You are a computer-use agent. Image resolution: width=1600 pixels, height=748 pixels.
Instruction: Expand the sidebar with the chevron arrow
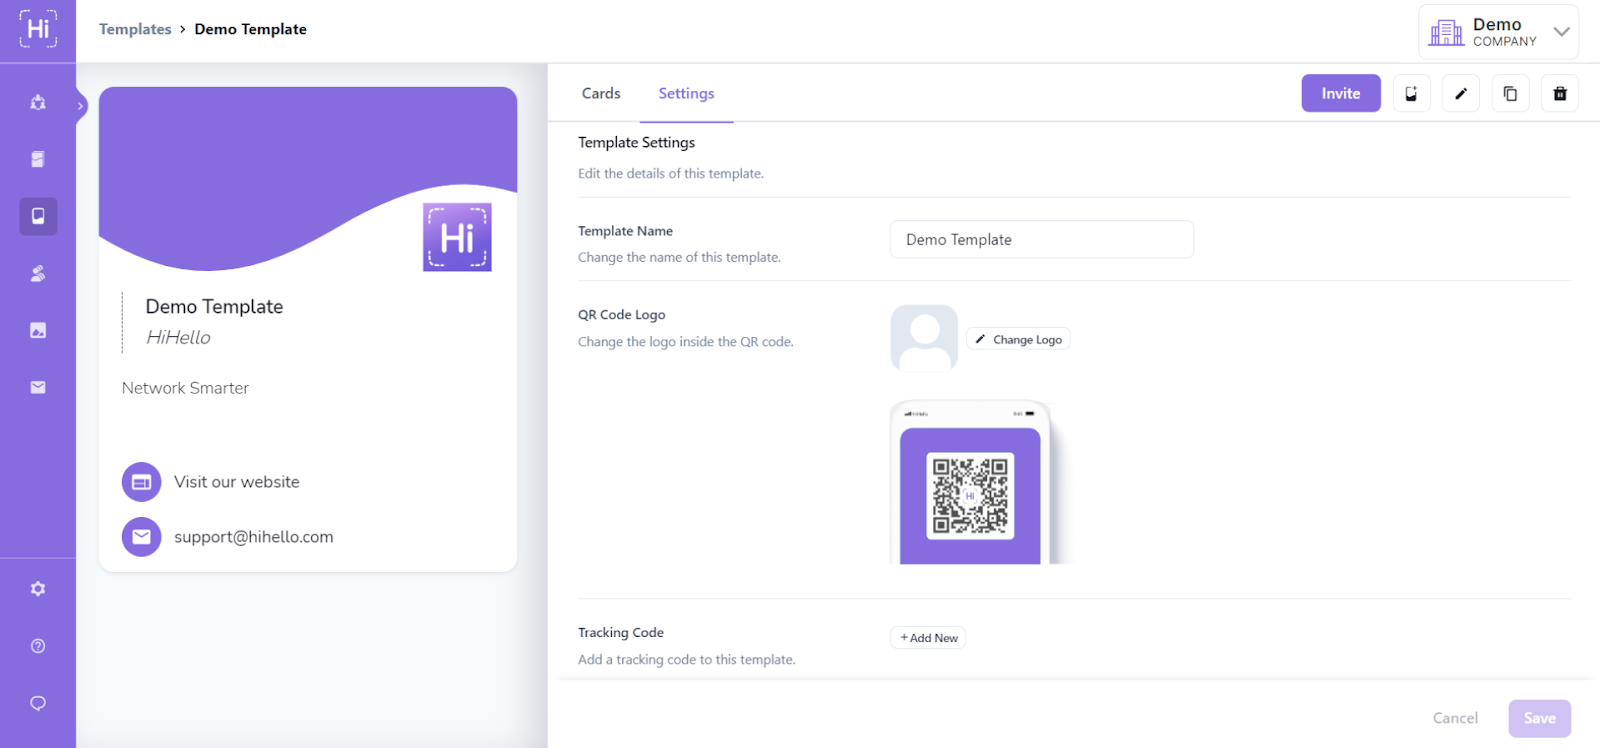81,105
